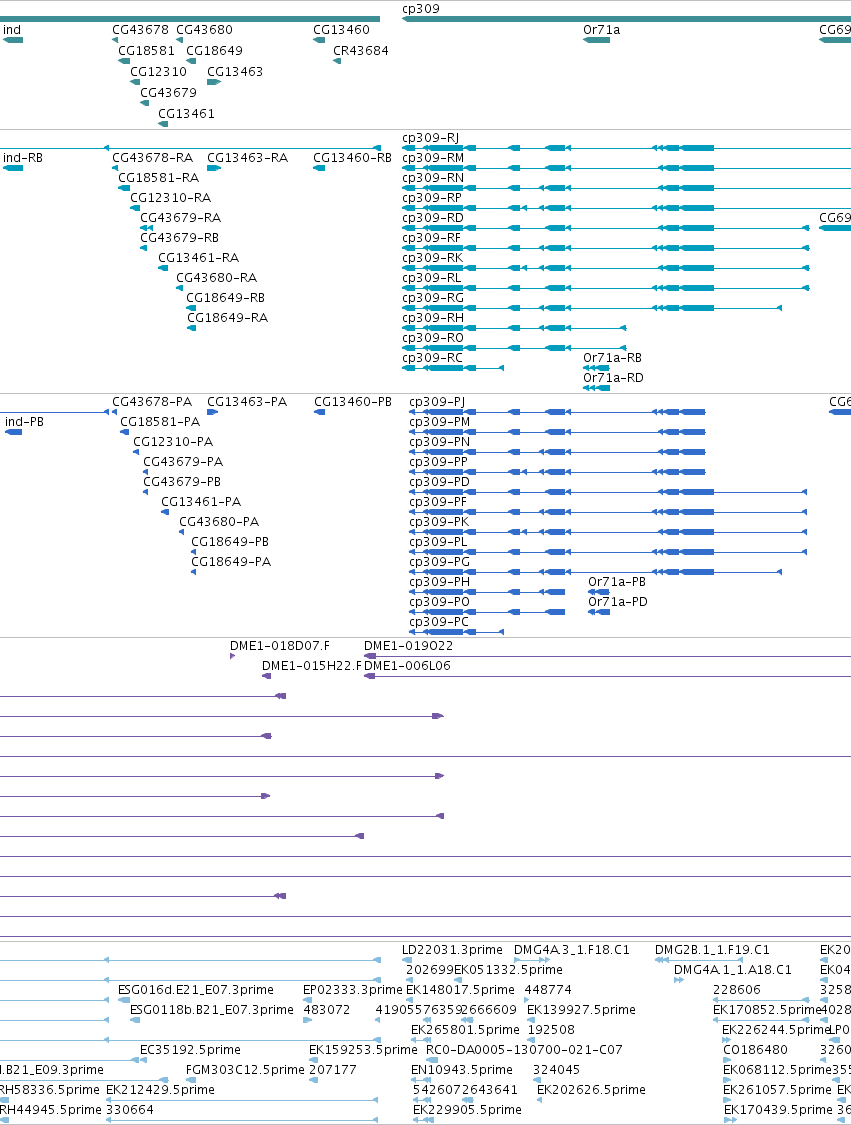Select gene CG13461
Screen dimensions: 851x1125
pos(187,113)
